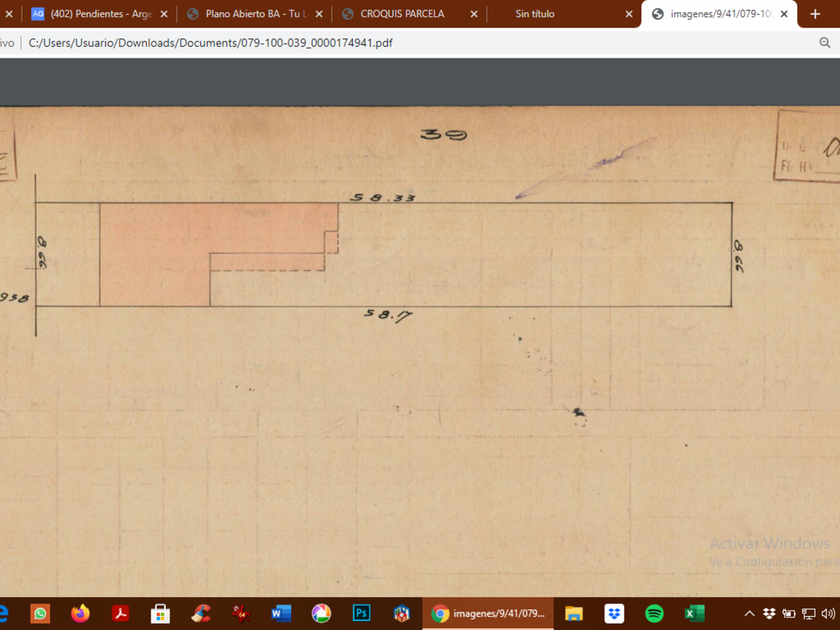The width and height of the screenshot is (840, 630).
Task: Open File Explorer from the taskbar
Action: [574, 613]
